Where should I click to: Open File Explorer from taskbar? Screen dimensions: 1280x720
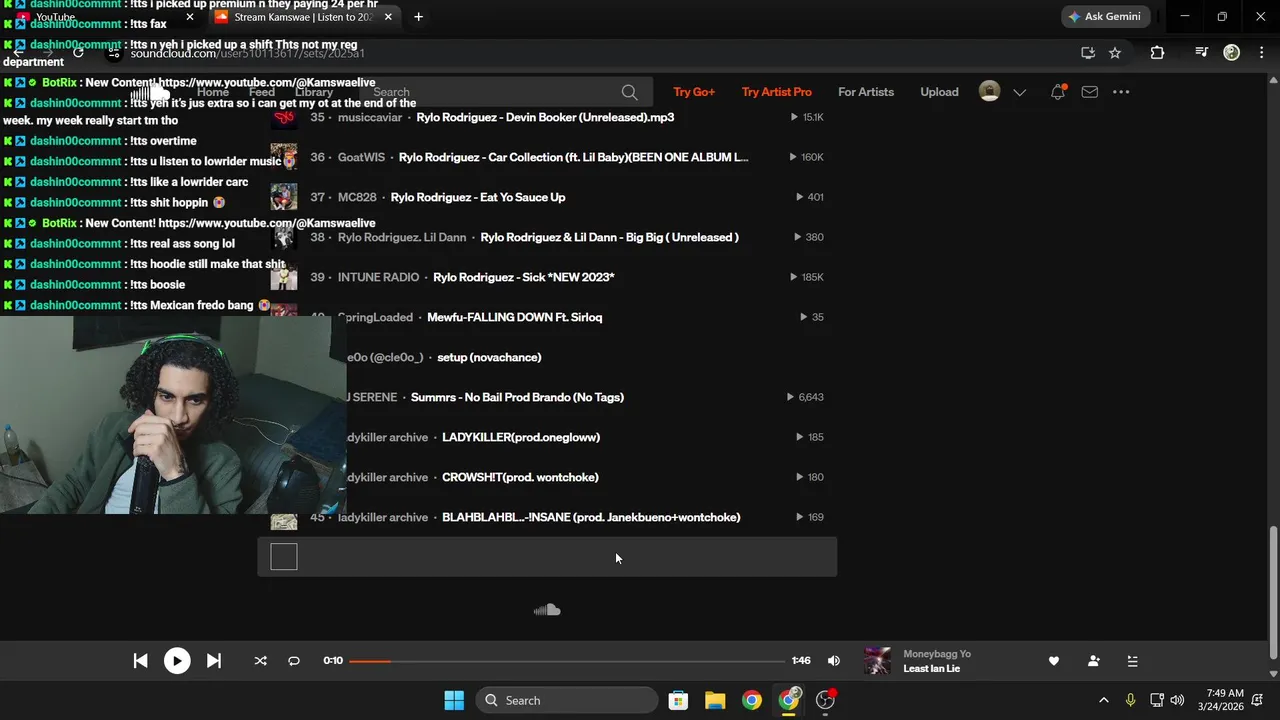[x=715, y=700]
